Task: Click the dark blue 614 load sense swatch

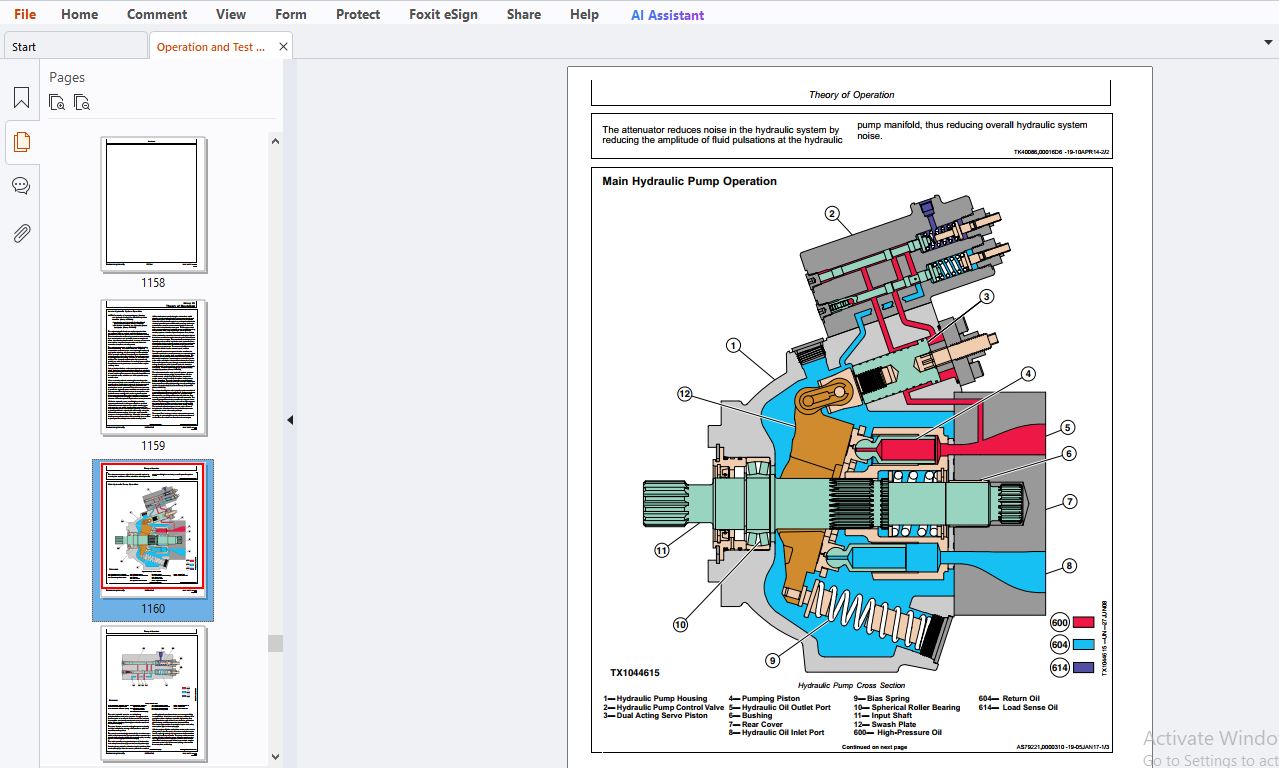Action: (1083, 668)
